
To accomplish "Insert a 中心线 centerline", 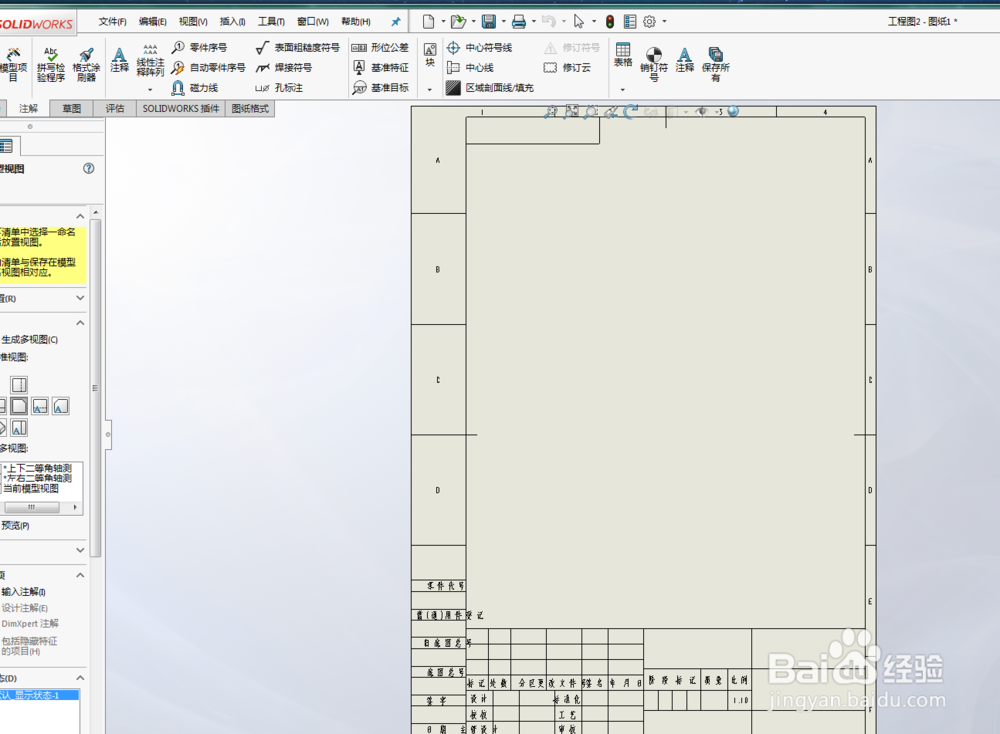I will point(470,67).
